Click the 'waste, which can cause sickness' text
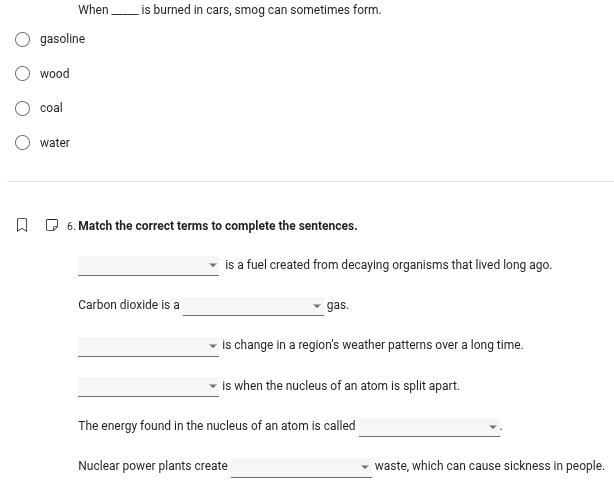The height and width of the screenshot is (487, 614). (x=489, y=466)
